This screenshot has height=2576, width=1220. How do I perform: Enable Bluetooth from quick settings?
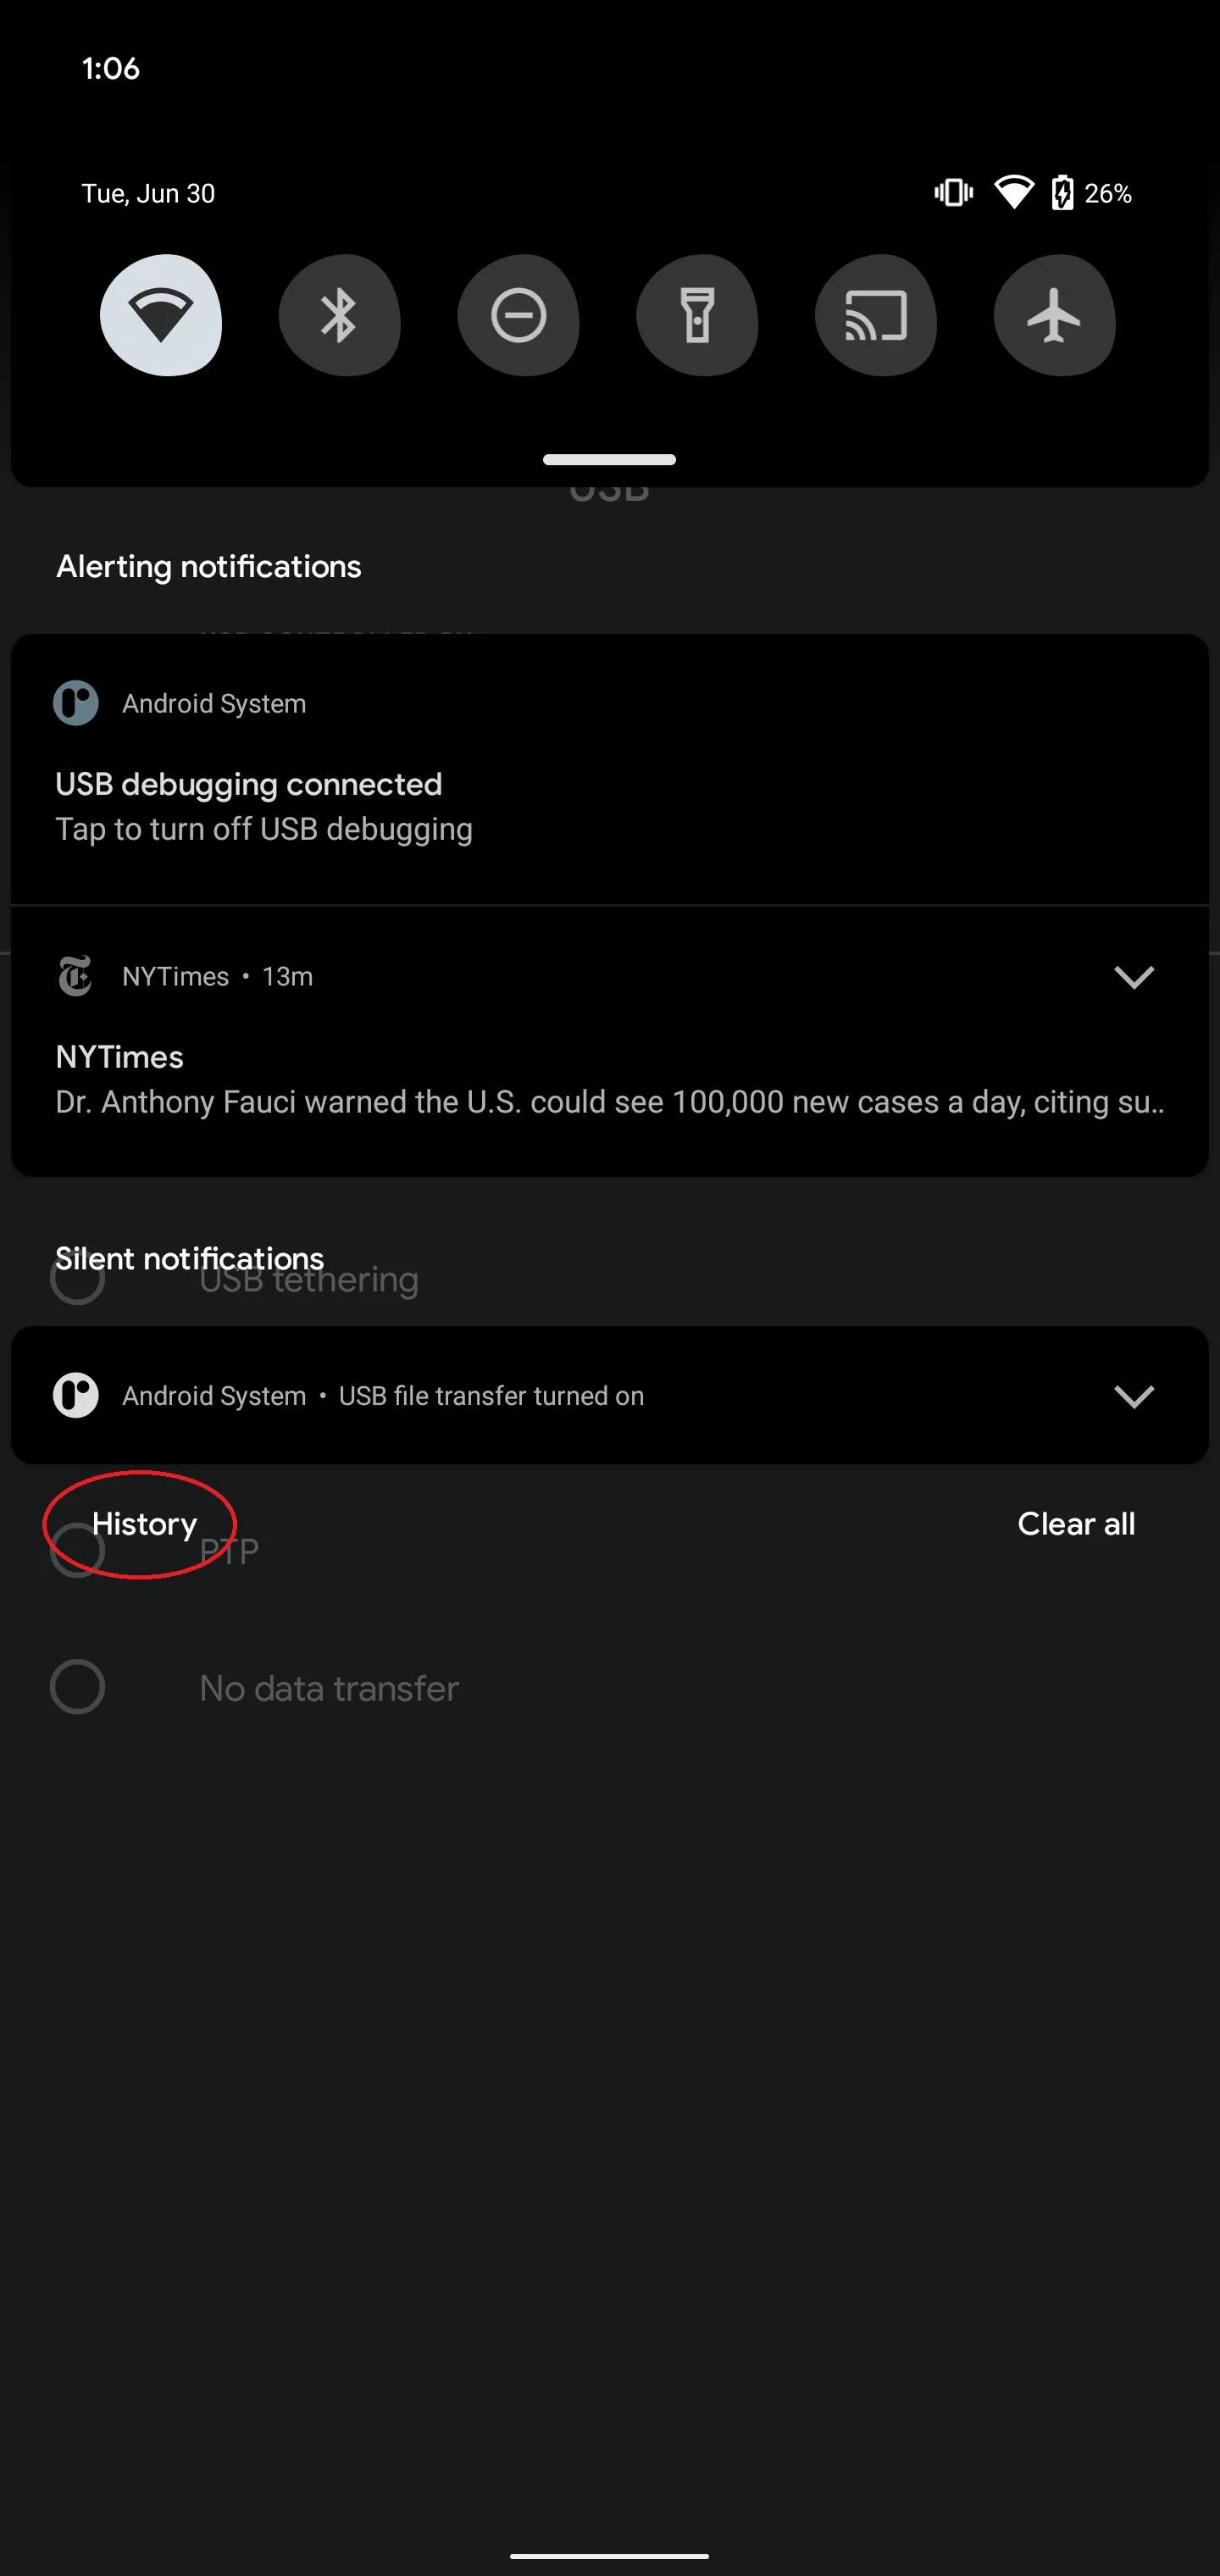339,315
